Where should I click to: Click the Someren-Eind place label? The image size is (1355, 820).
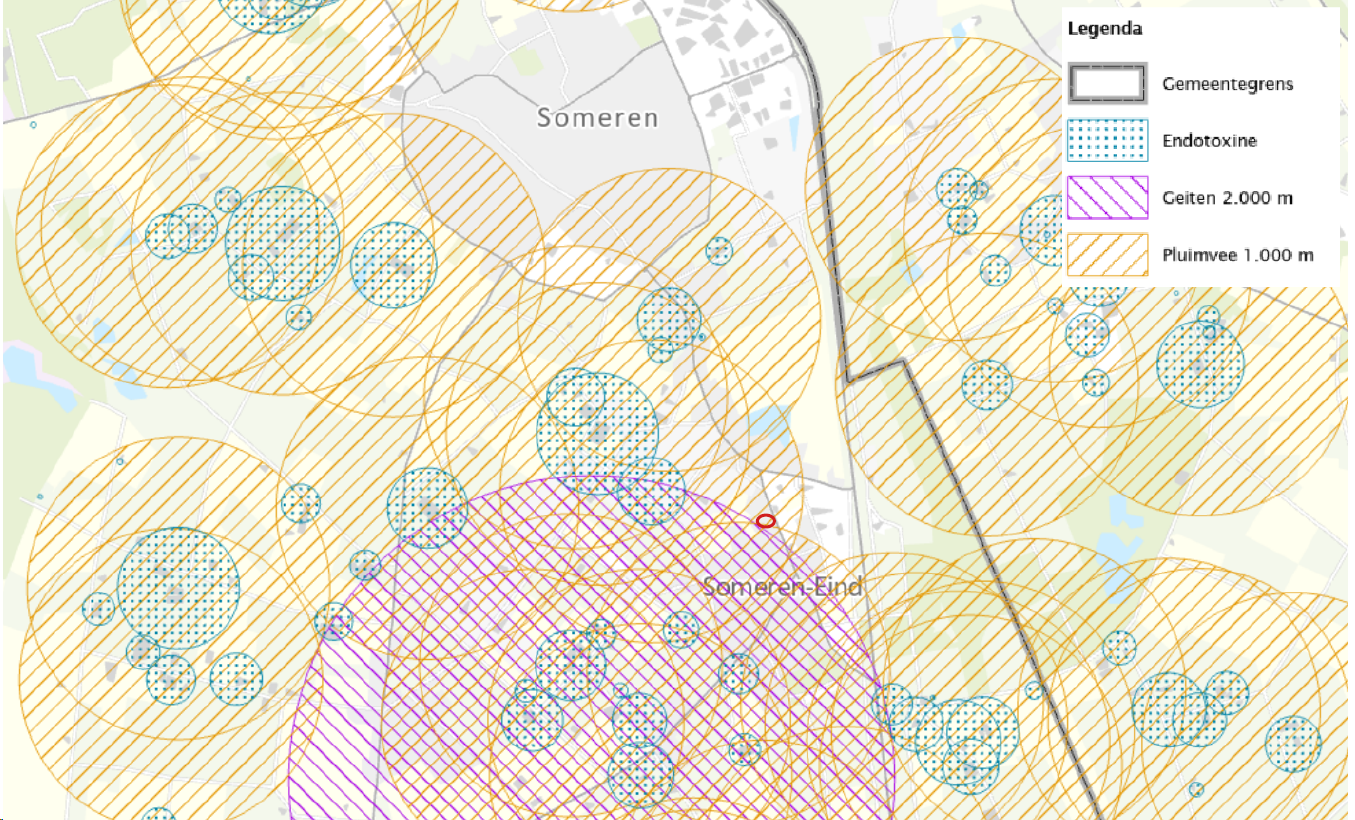point(784,587)
